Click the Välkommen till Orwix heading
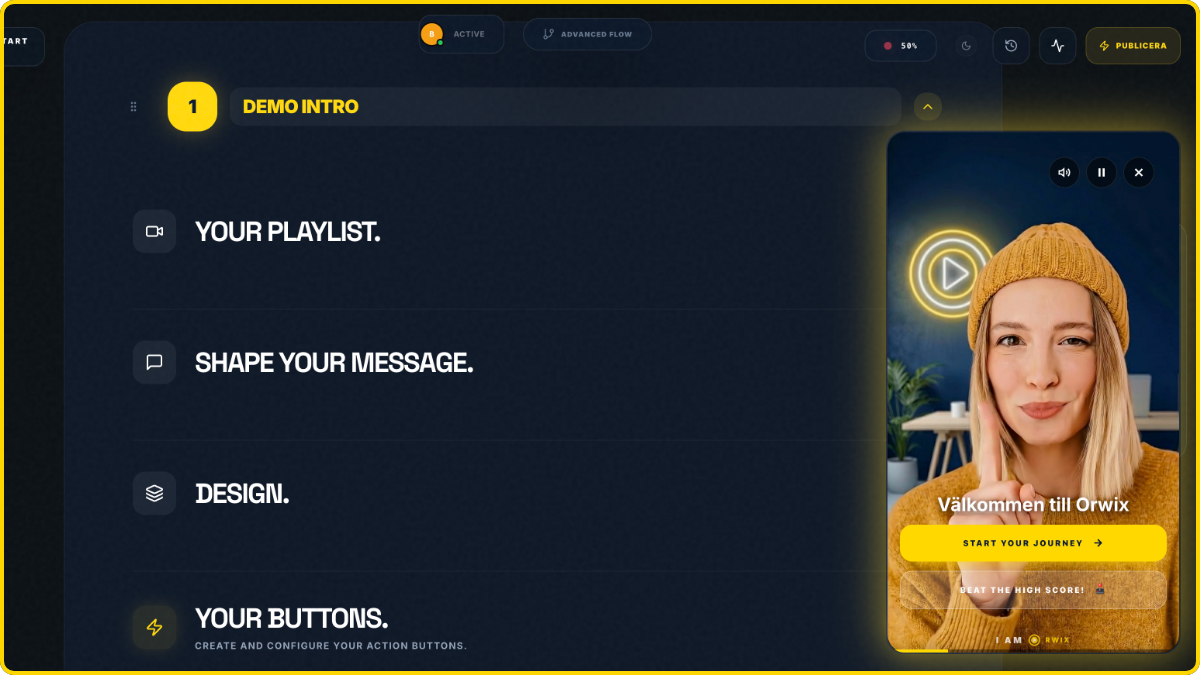 click(1033, 505)
